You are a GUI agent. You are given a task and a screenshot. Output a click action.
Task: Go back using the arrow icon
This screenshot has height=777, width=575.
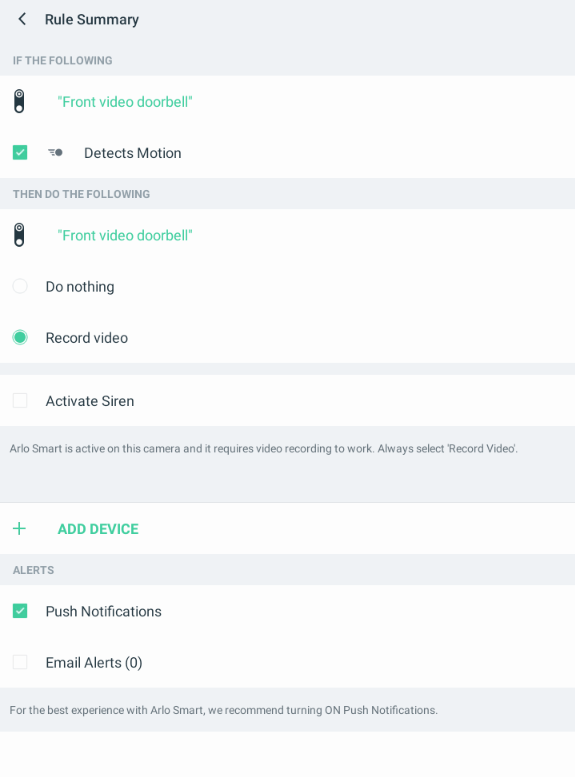click(22, 19)
